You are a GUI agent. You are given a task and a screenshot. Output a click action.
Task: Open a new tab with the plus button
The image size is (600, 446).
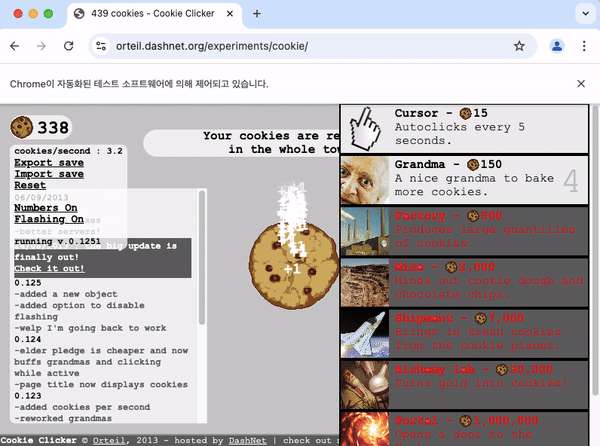click(257, 14)
